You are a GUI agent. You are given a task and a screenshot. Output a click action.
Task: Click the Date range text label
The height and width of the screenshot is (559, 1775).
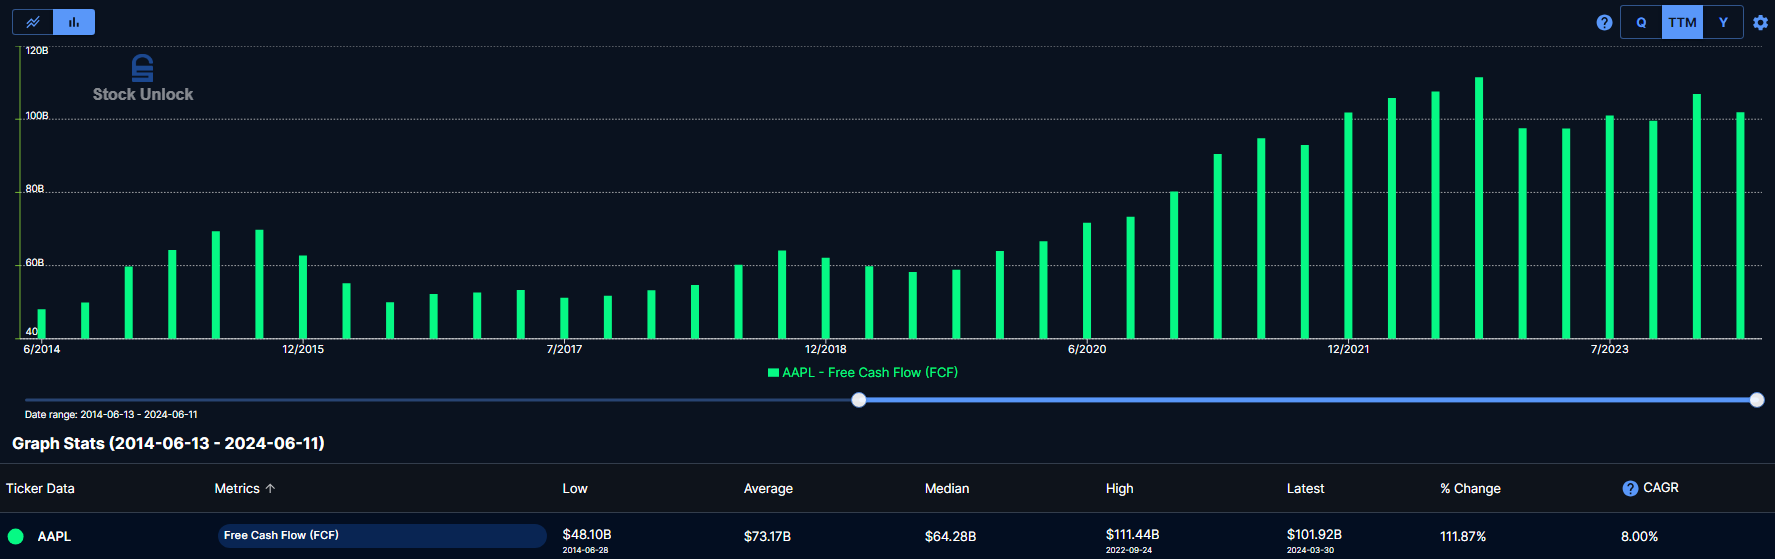point(111,414)
